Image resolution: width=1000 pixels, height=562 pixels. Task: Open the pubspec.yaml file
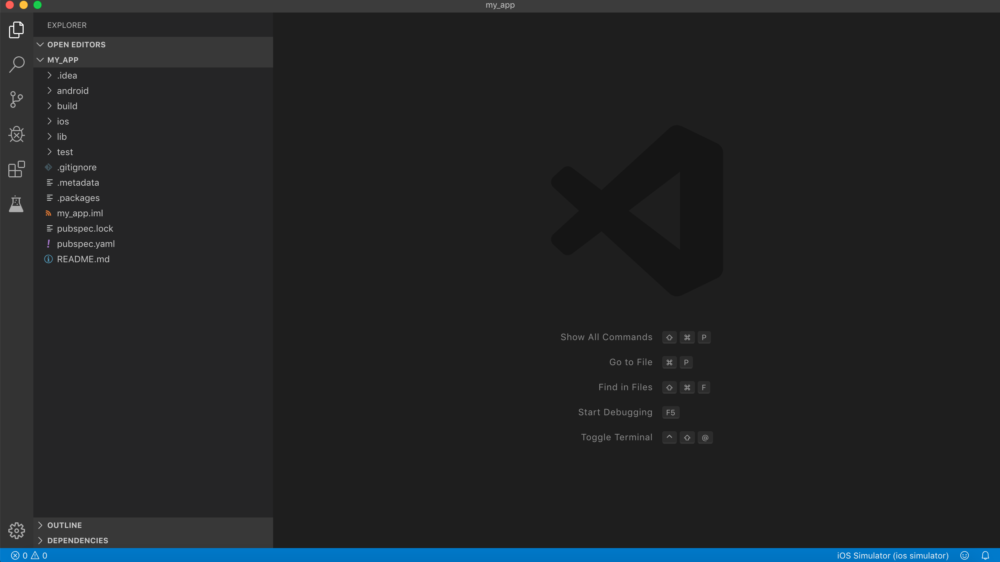[153, 244]
